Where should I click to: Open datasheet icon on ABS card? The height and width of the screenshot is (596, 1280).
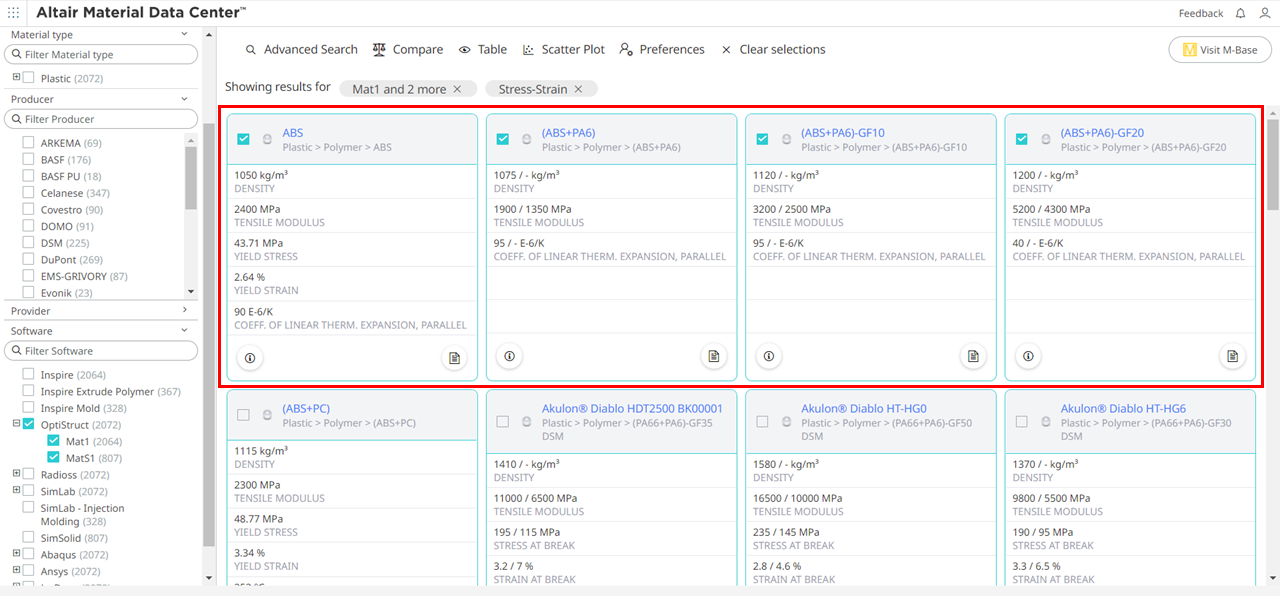click(454, 357)
